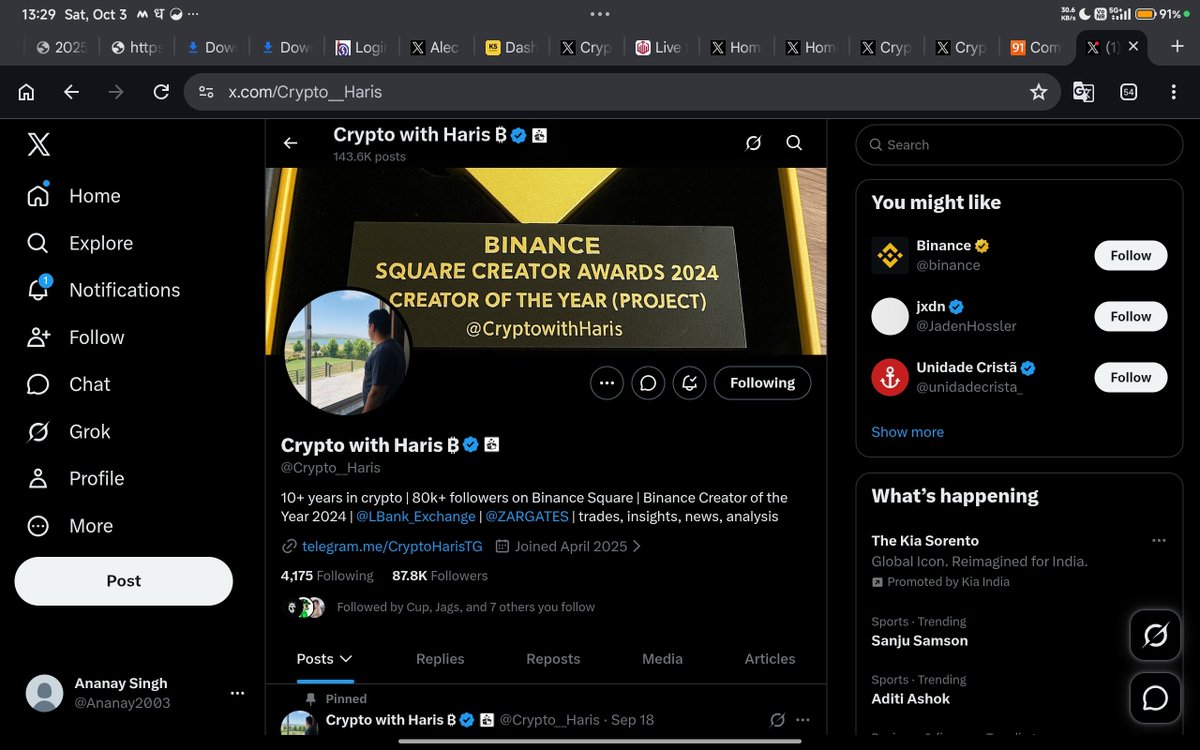Open Binance avatar in suggestions
1200x750 pixels.
[890, 255]
